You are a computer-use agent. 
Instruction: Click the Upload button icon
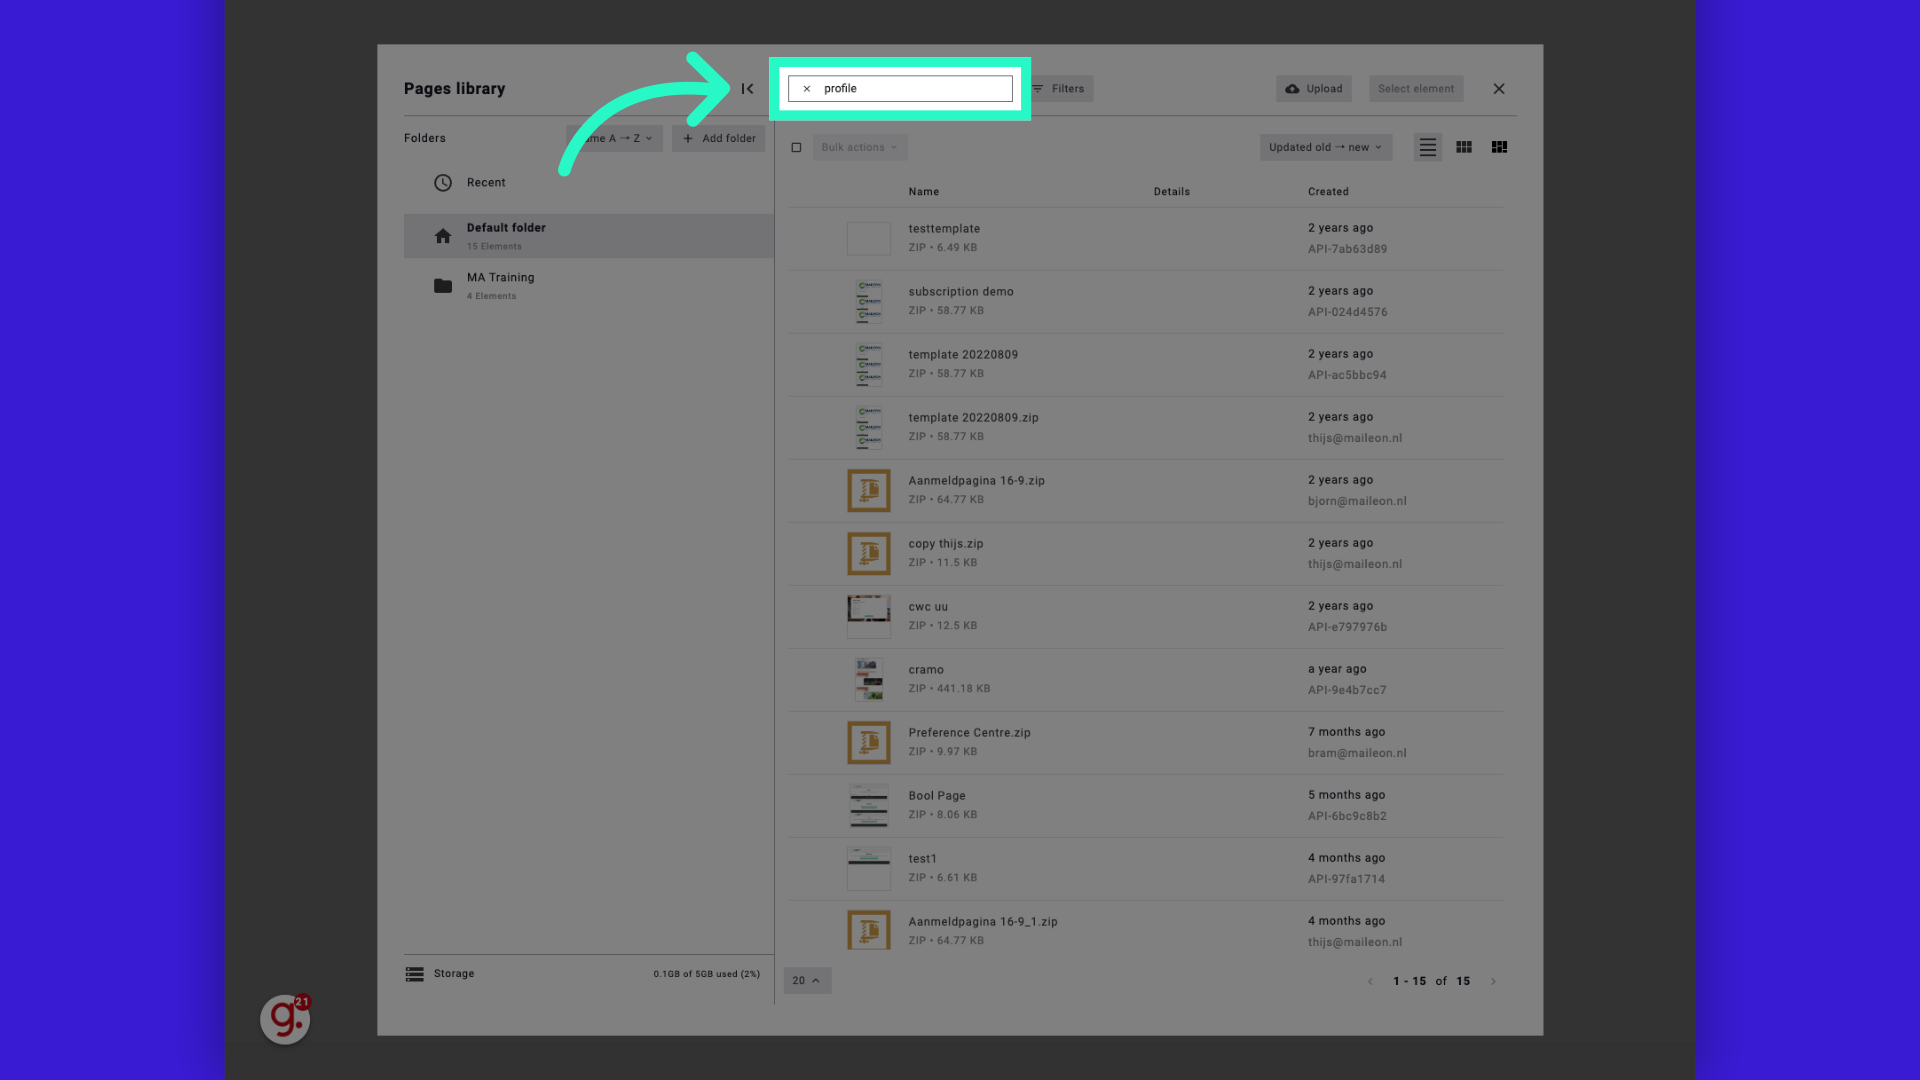click(x=1292, y=88)
